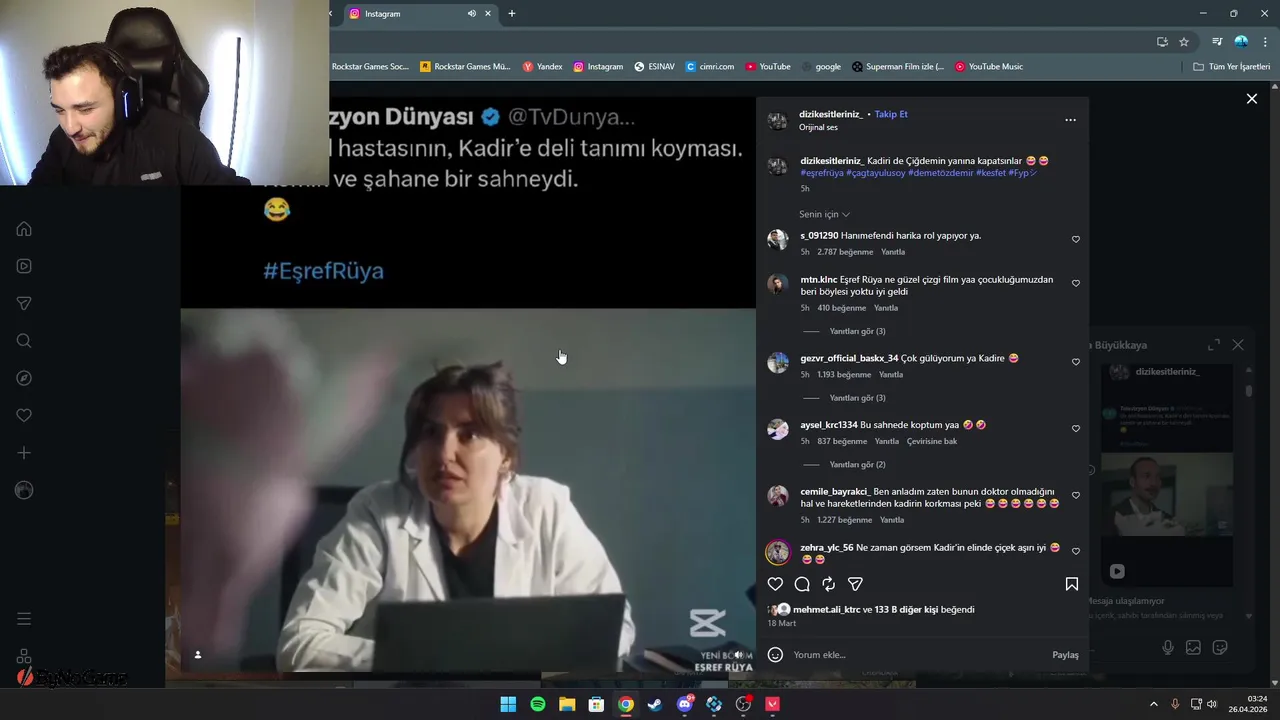Open sticker picker in chat popup

[1220, 648]
